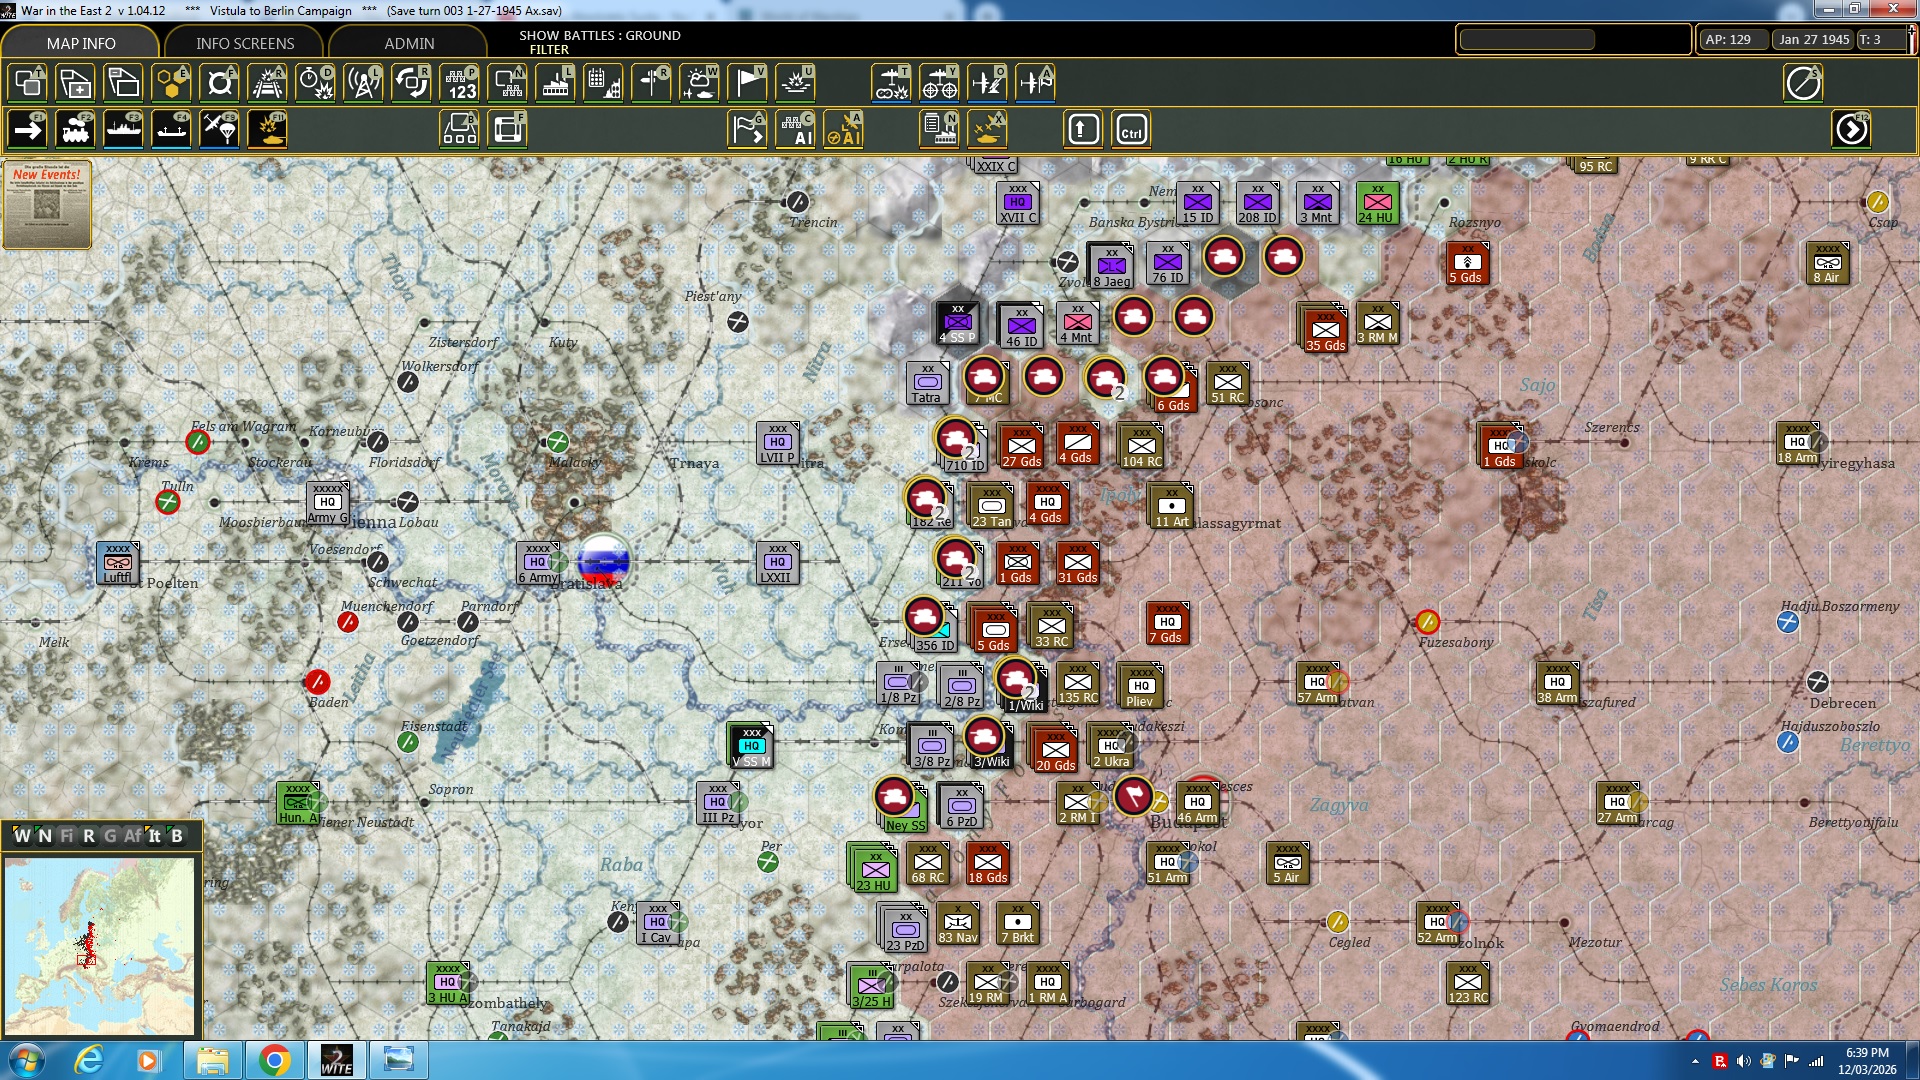The height and width of the screenshot is (1080, 1920).
Task: Click the WITE taskbar icon
Action: (x=336, y=1060)
